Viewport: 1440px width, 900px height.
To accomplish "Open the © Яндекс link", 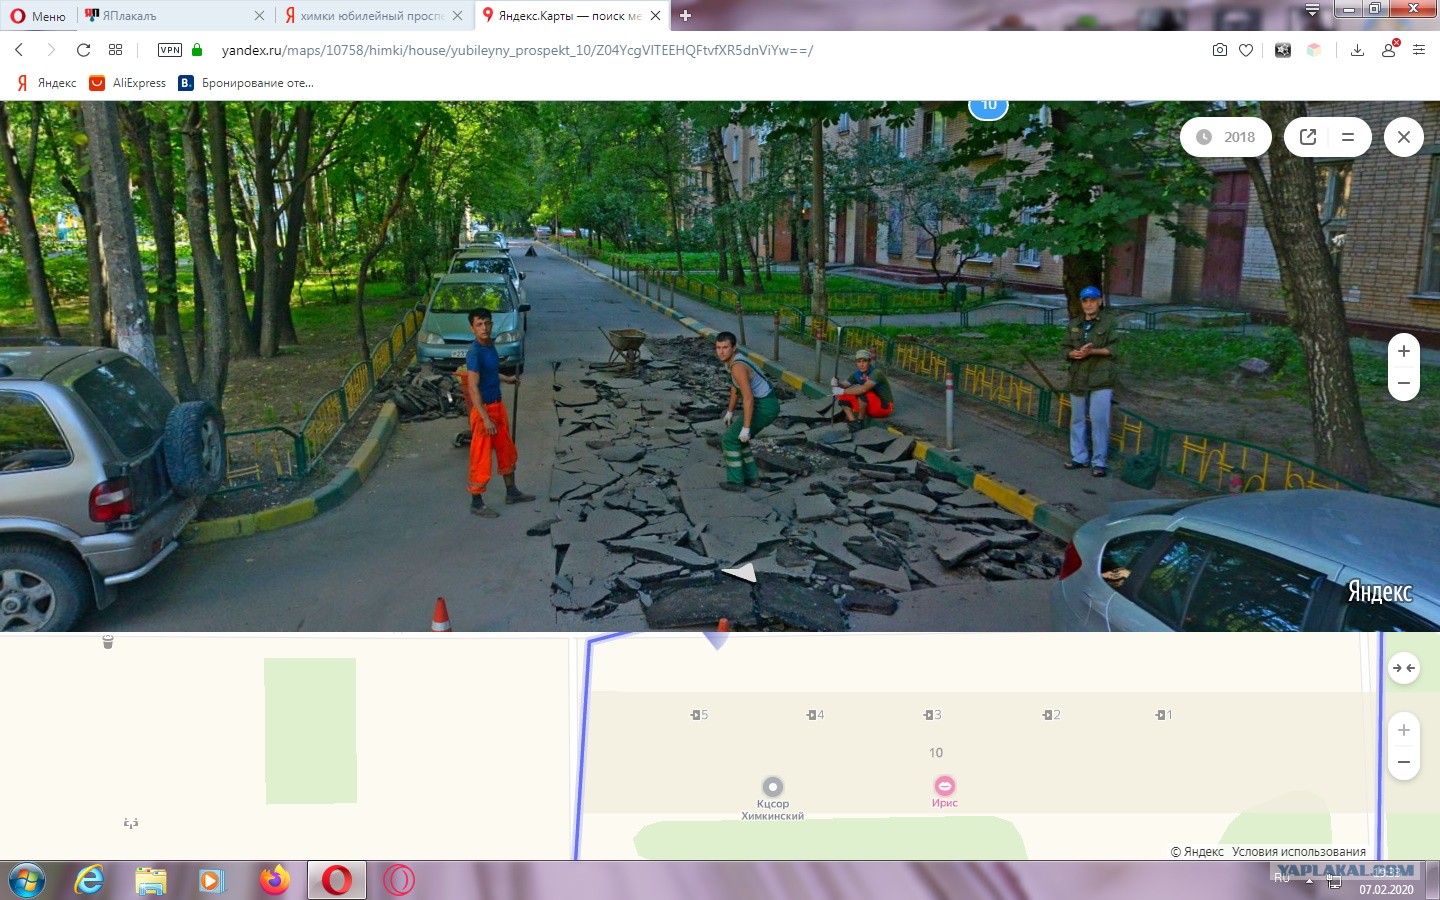I will click(x=1197, y=852).
